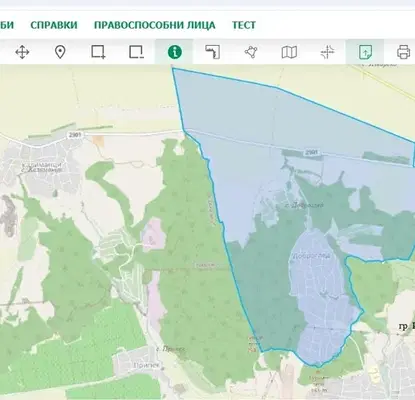Open the folded map layers icon
The image size is (415, 400).
(289, 52)
